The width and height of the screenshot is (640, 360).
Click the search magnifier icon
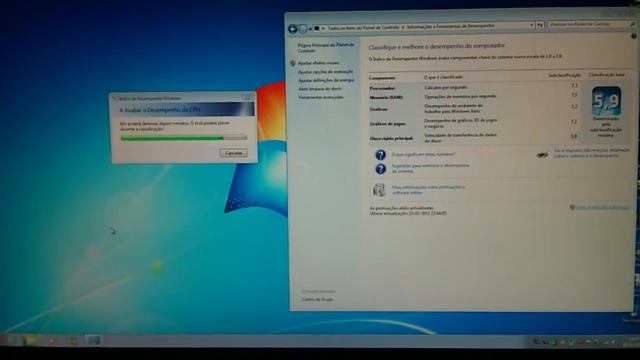(632, 24)
